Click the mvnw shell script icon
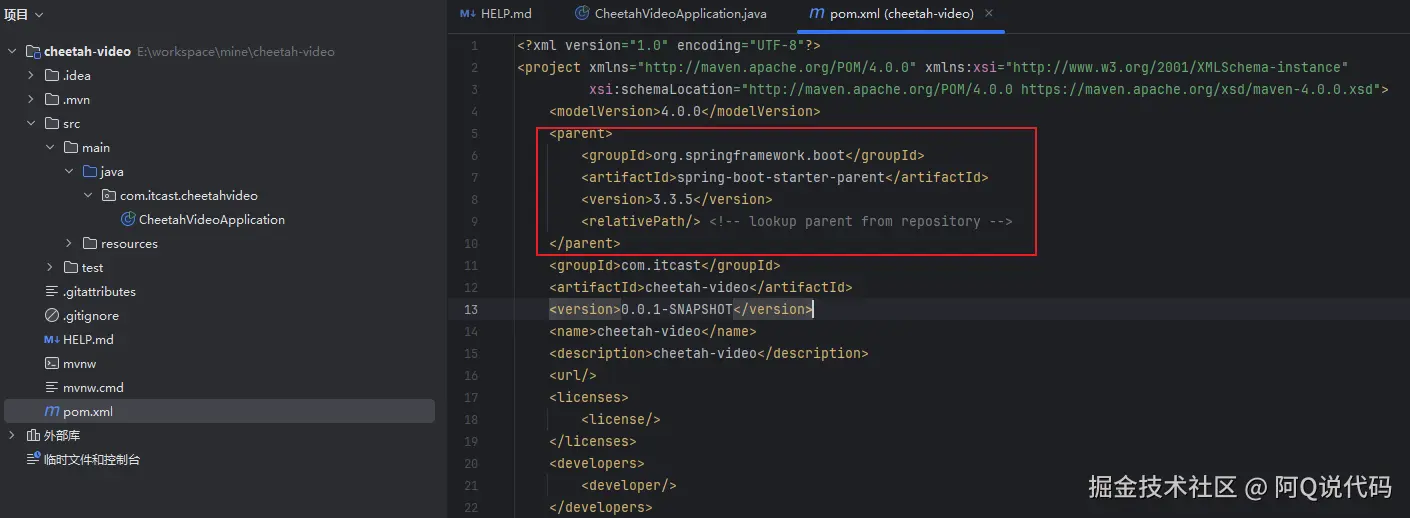 (52, 364)
